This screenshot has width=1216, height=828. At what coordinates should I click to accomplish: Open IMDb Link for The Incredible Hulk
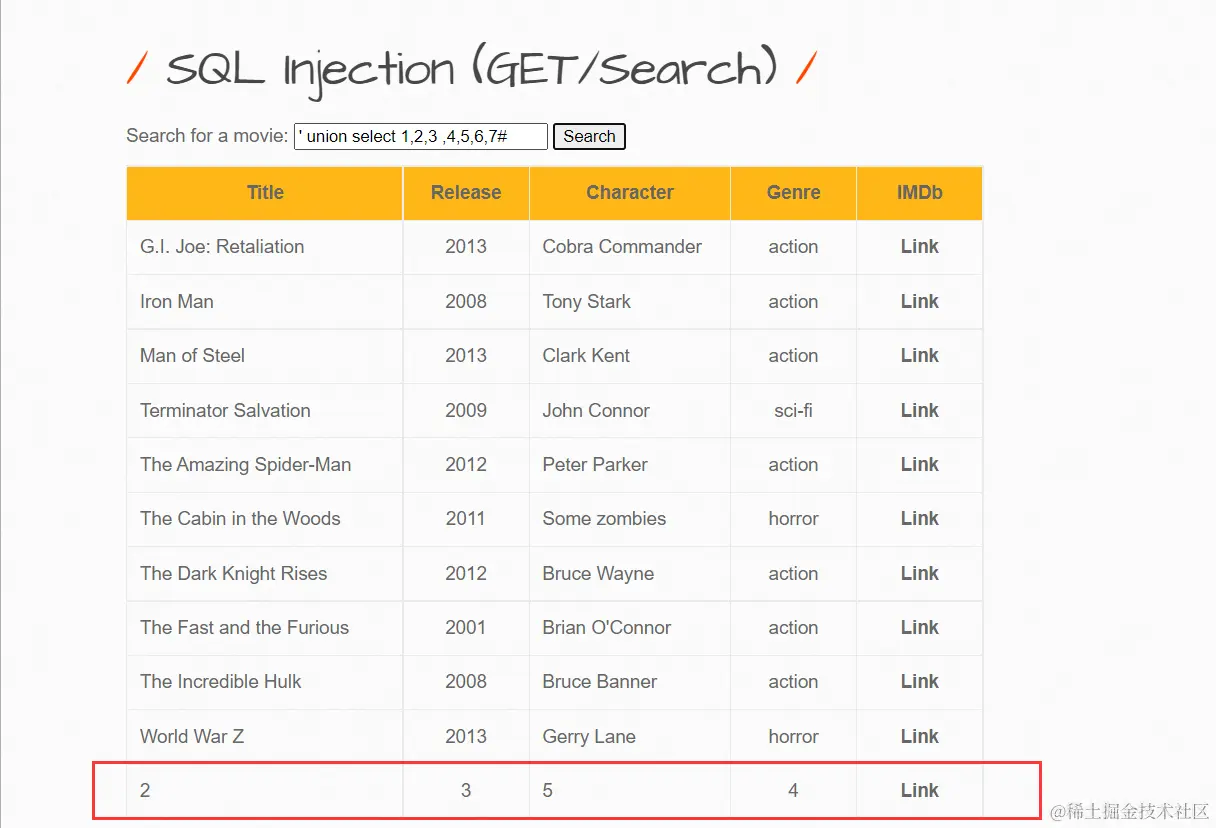(x=919, y=682)
